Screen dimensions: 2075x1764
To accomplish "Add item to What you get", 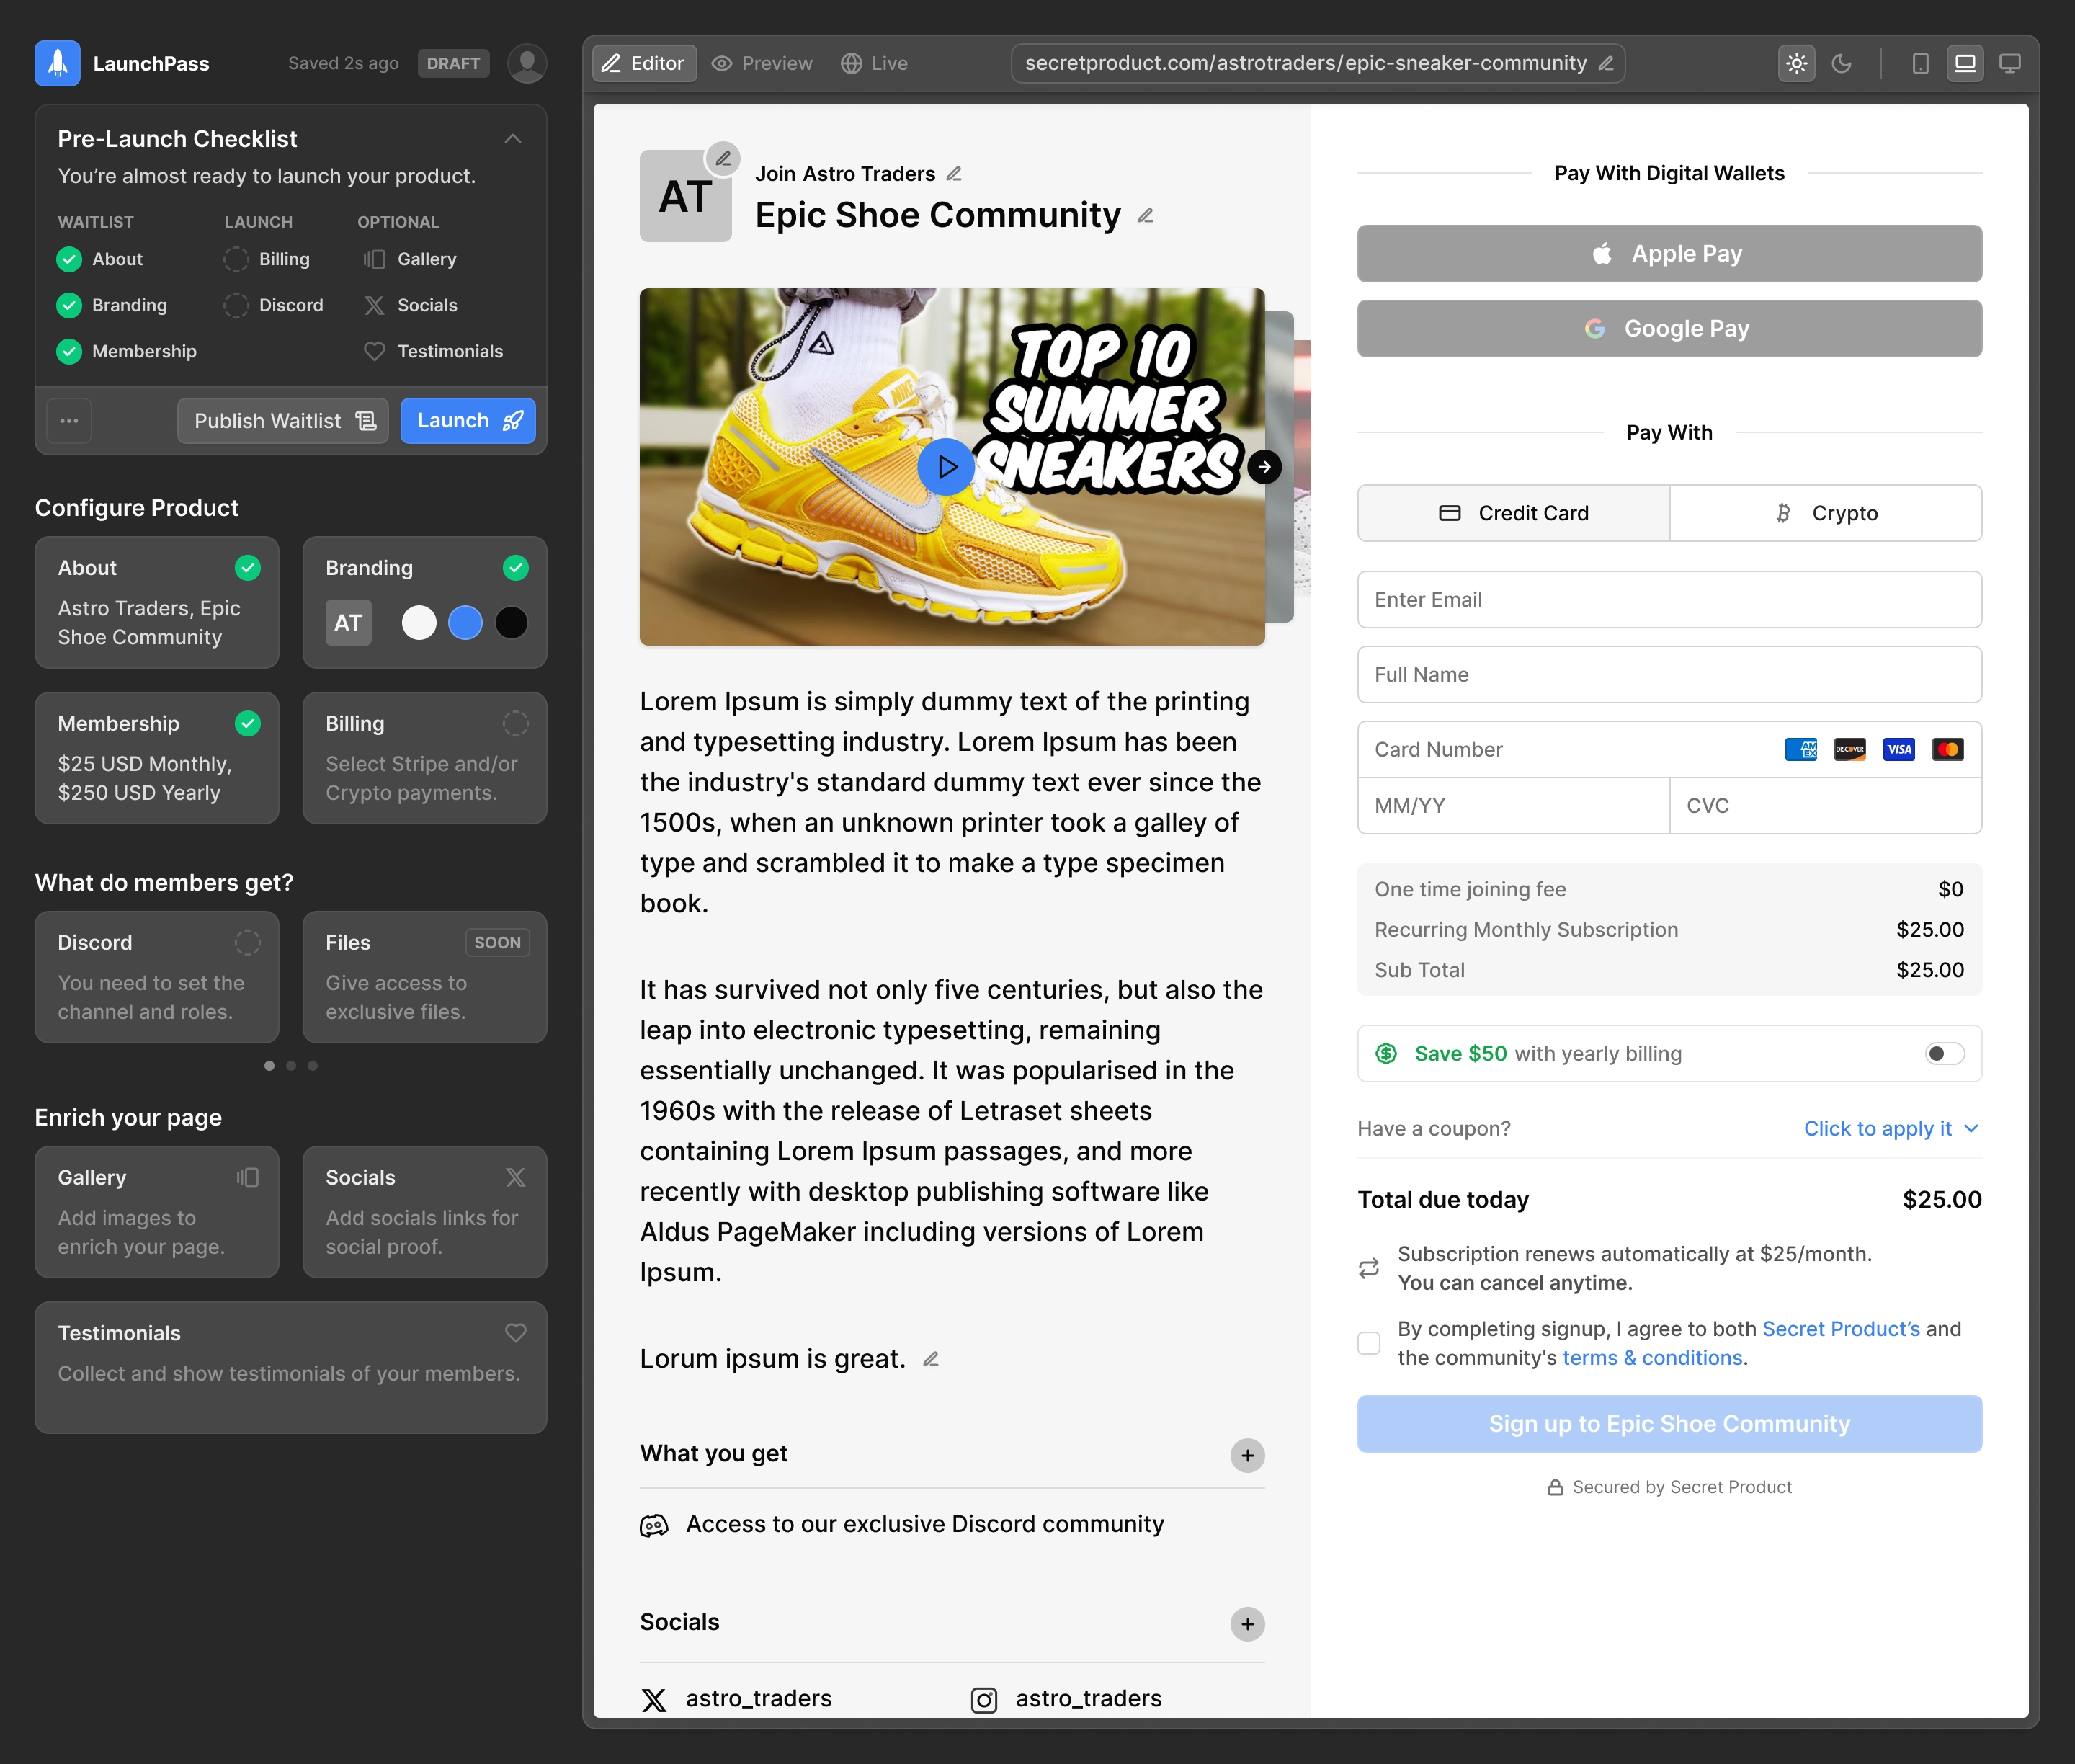I will (x=1247, y=1456).
